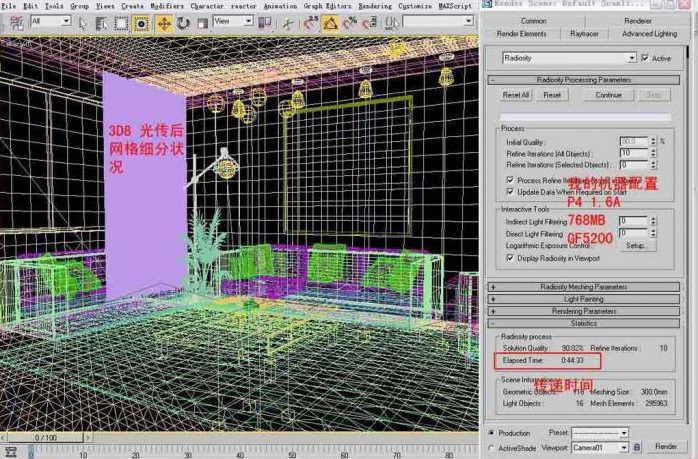This screenshot has height=459, width=698.
Task: Uncheck the Active checkbox beside Radiosity
Action: click(x=644, y=58)
